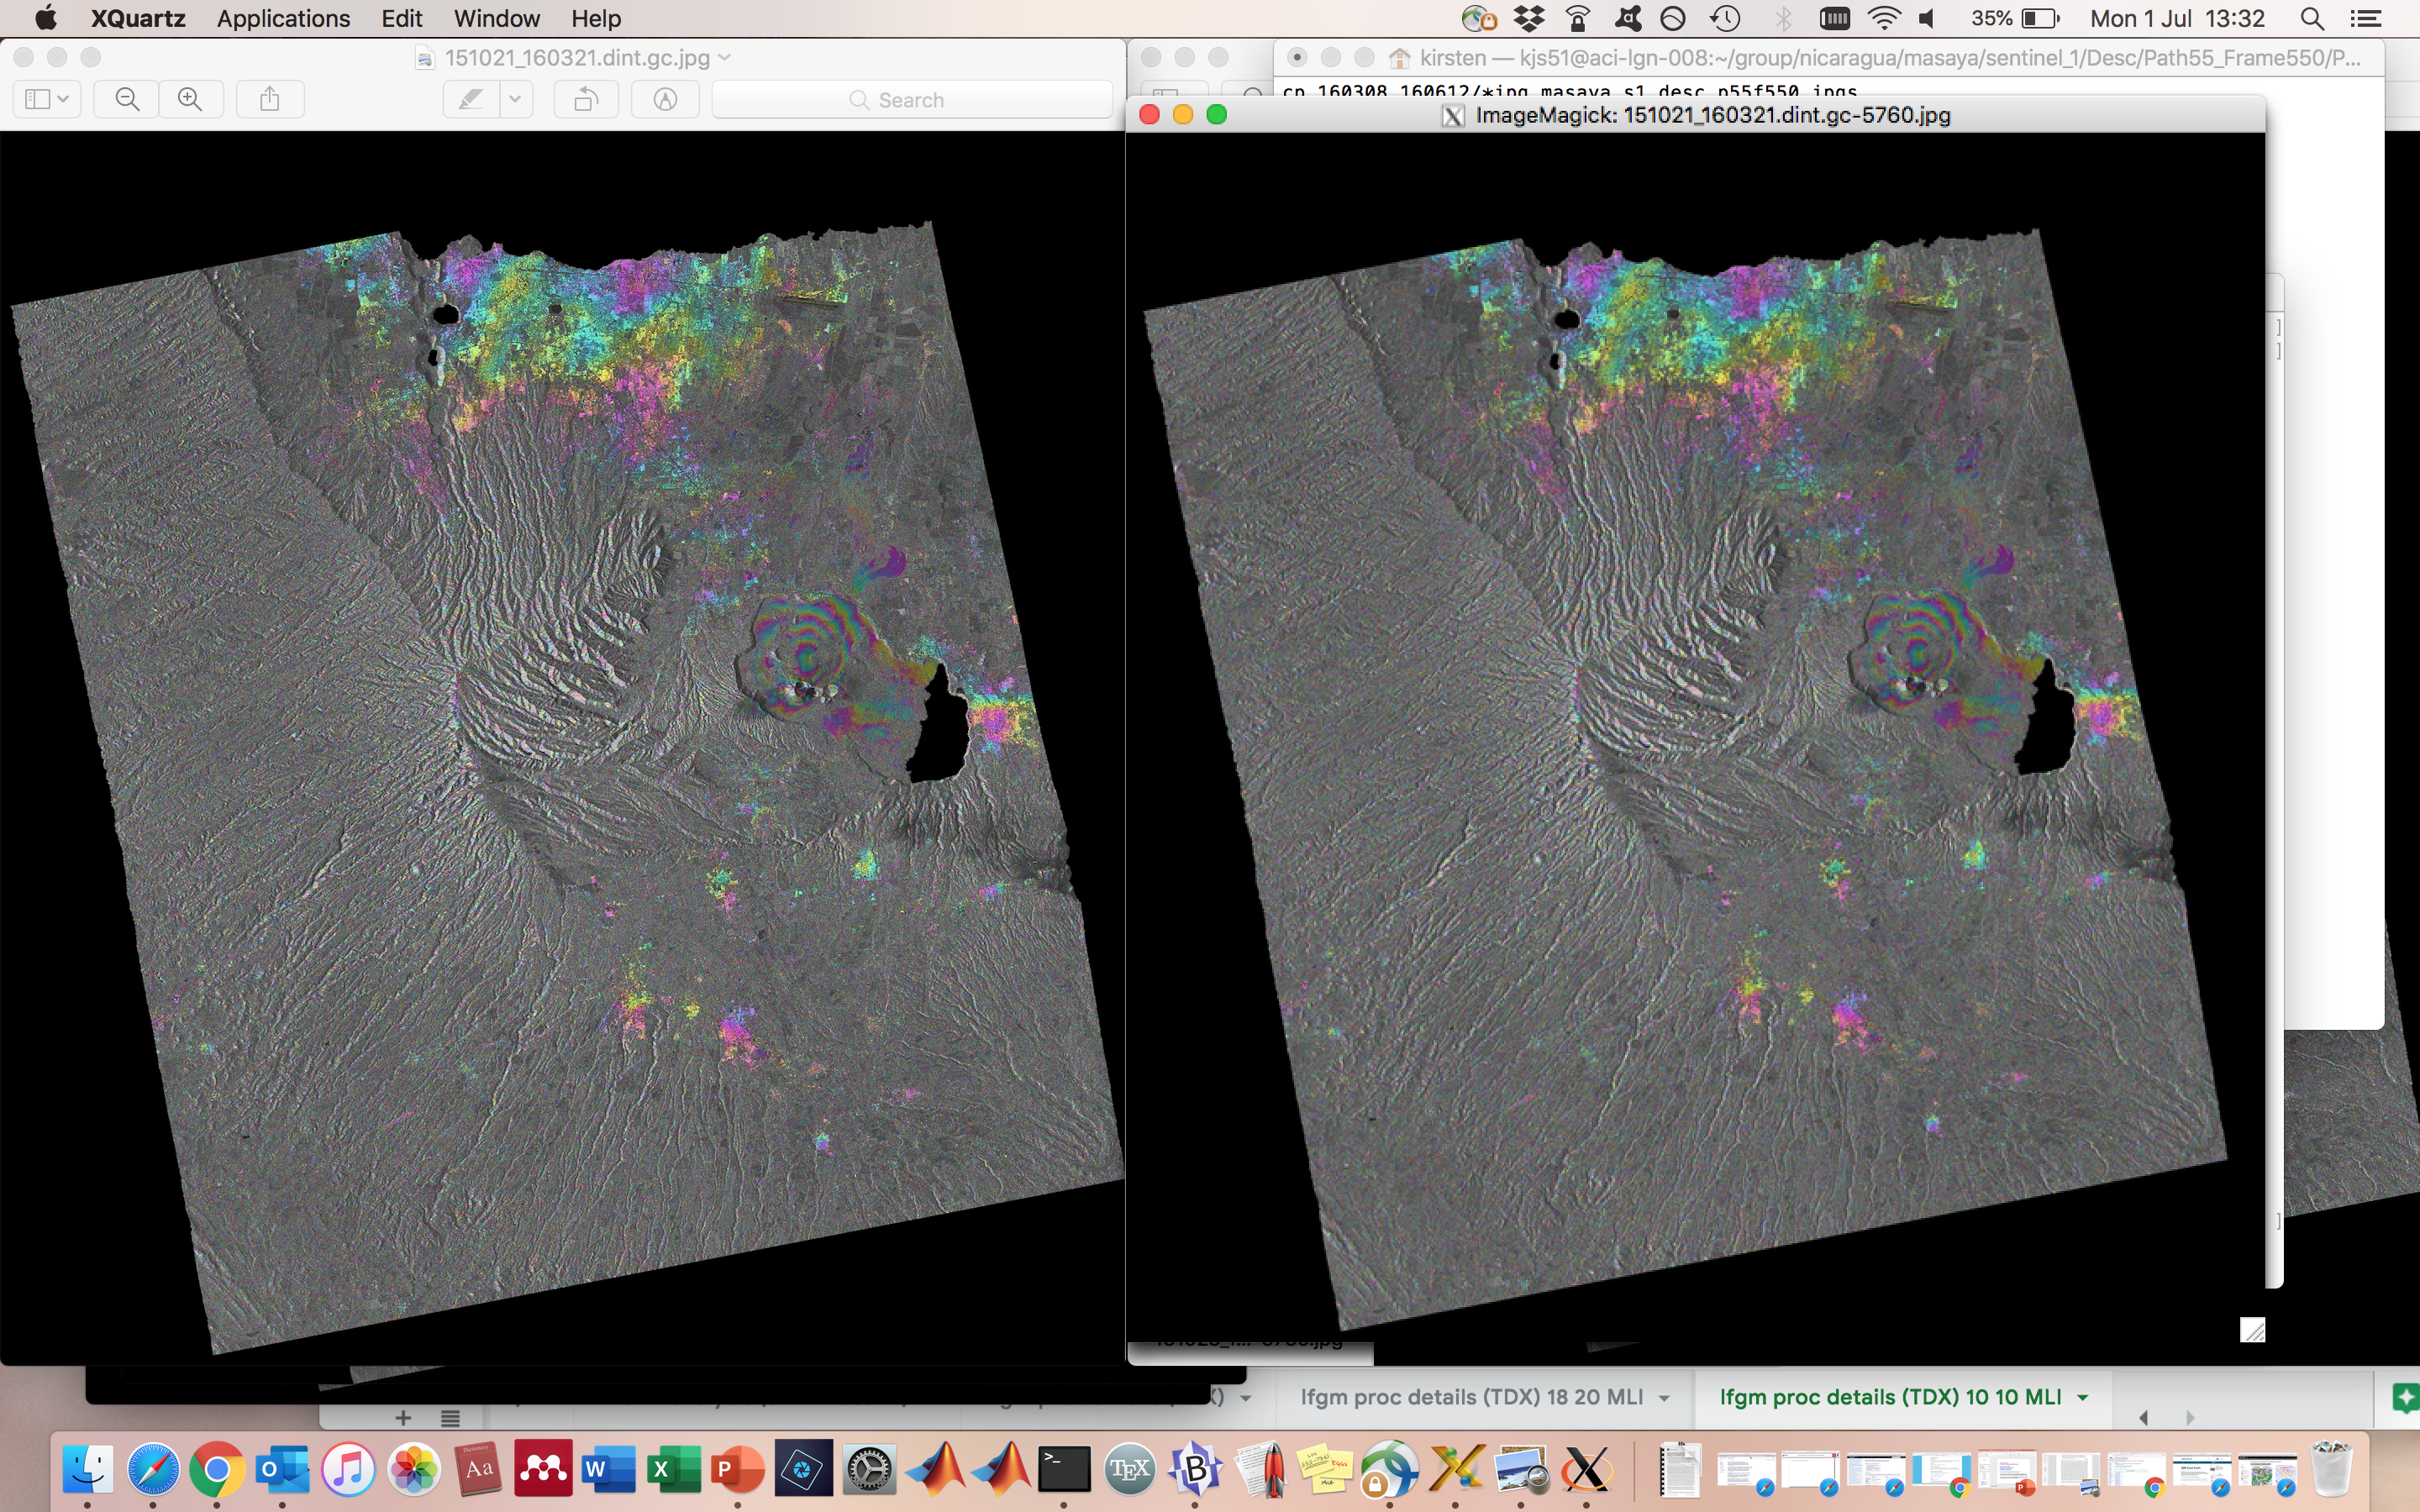Open the all sheets list button
This screenshot has width=2420, height=1512.
coord(450,1418)
